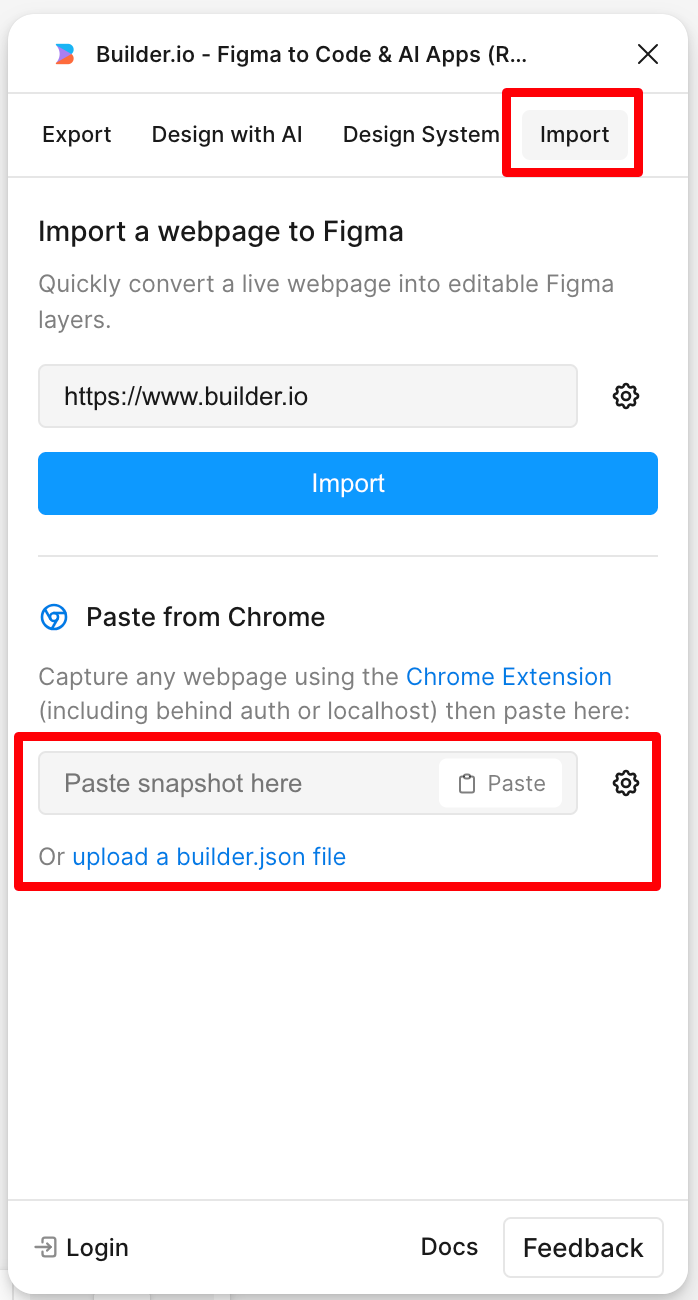
Task: Click the Builder.io logo icon
Action: pos(64,54)
